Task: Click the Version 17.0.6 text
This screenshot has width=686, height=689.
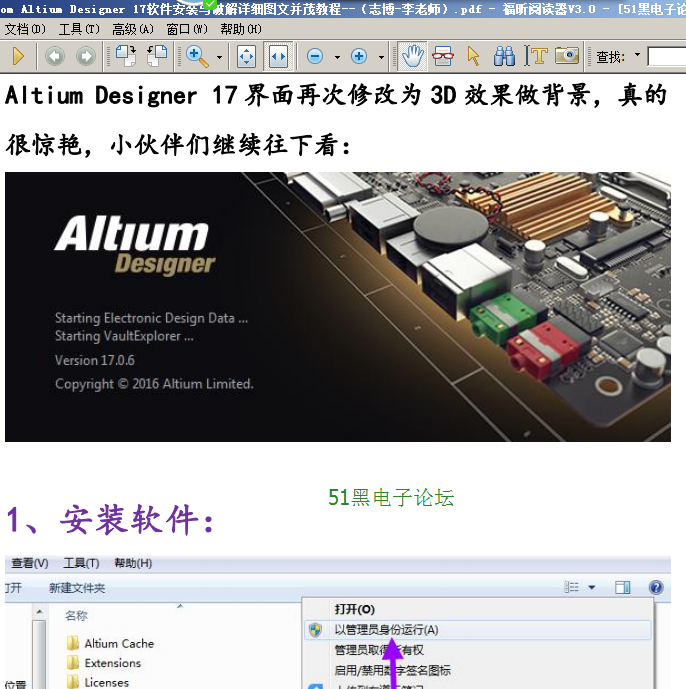Action: point(95,360)
